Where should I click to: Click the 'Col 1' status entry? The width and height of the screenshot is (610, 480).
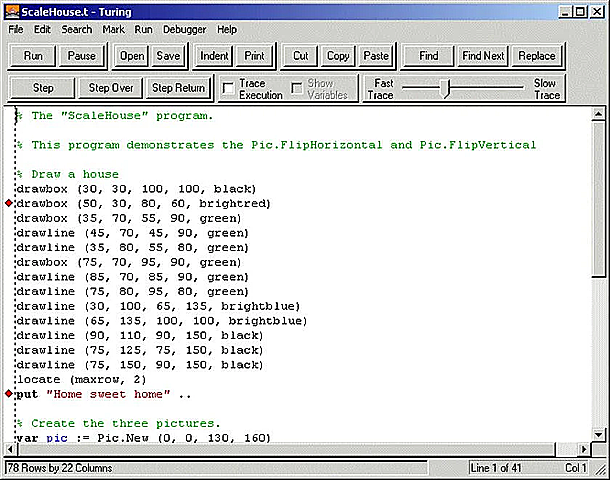[575, 468]
